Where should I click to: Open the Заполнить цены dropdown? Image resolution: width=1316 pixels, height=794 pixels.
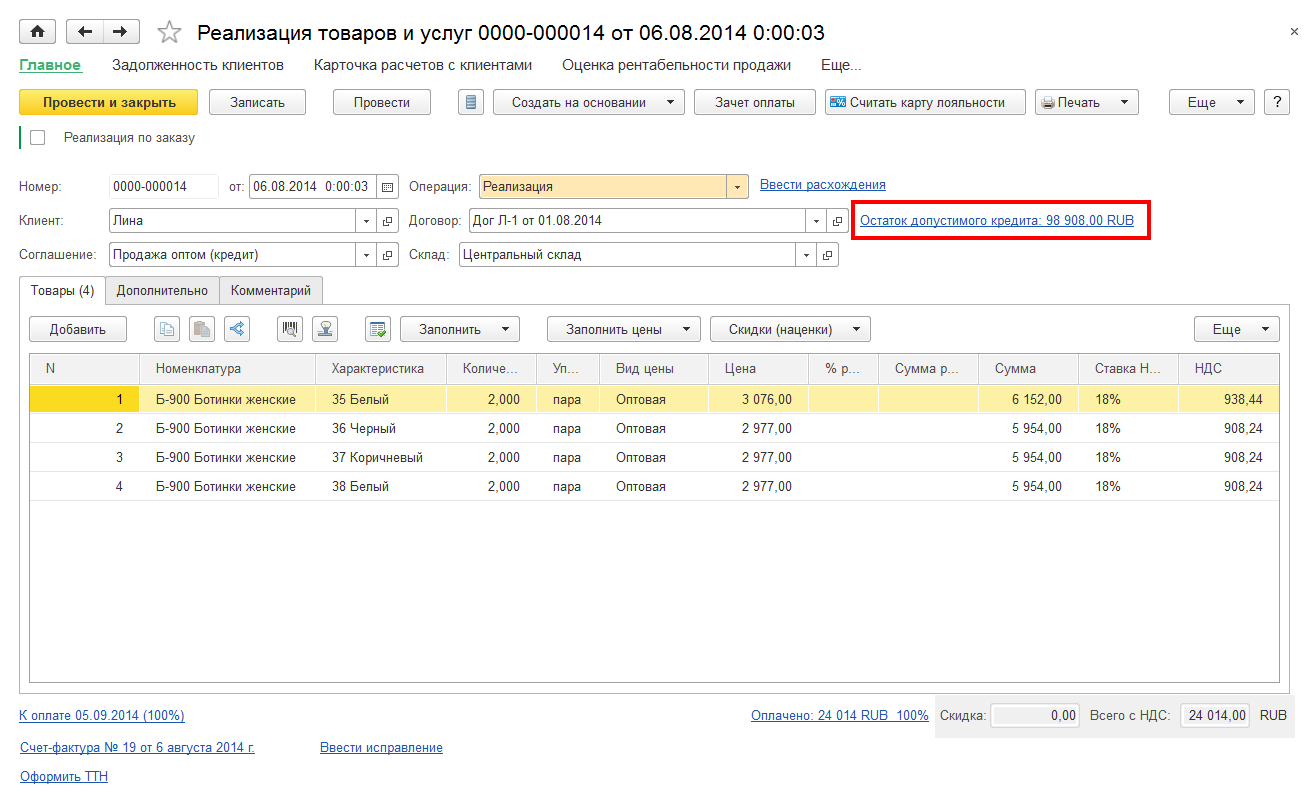click(624, 329)
